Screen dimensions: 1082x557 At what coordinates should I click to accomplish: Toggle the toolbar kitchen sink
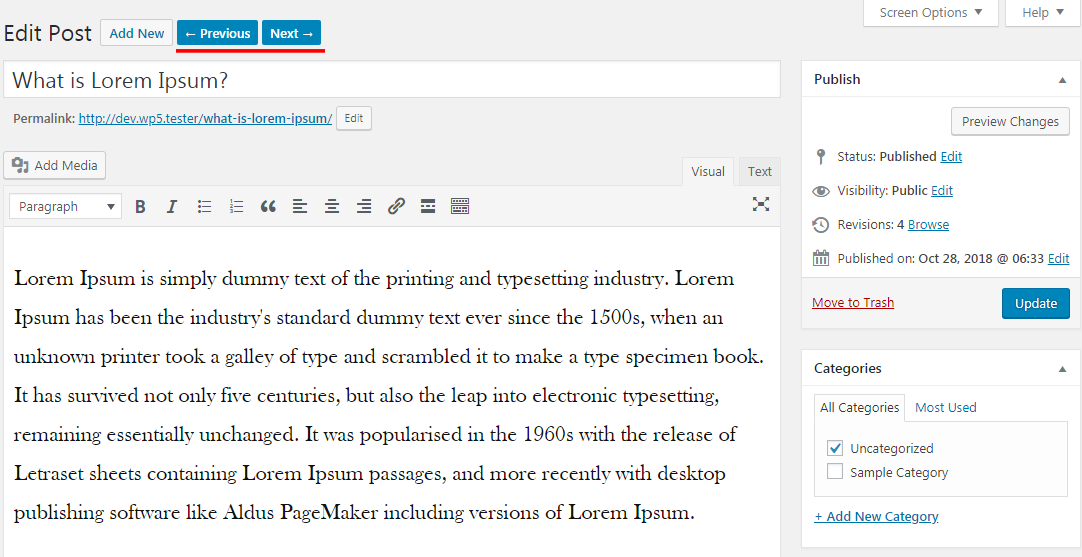point(460,206)
